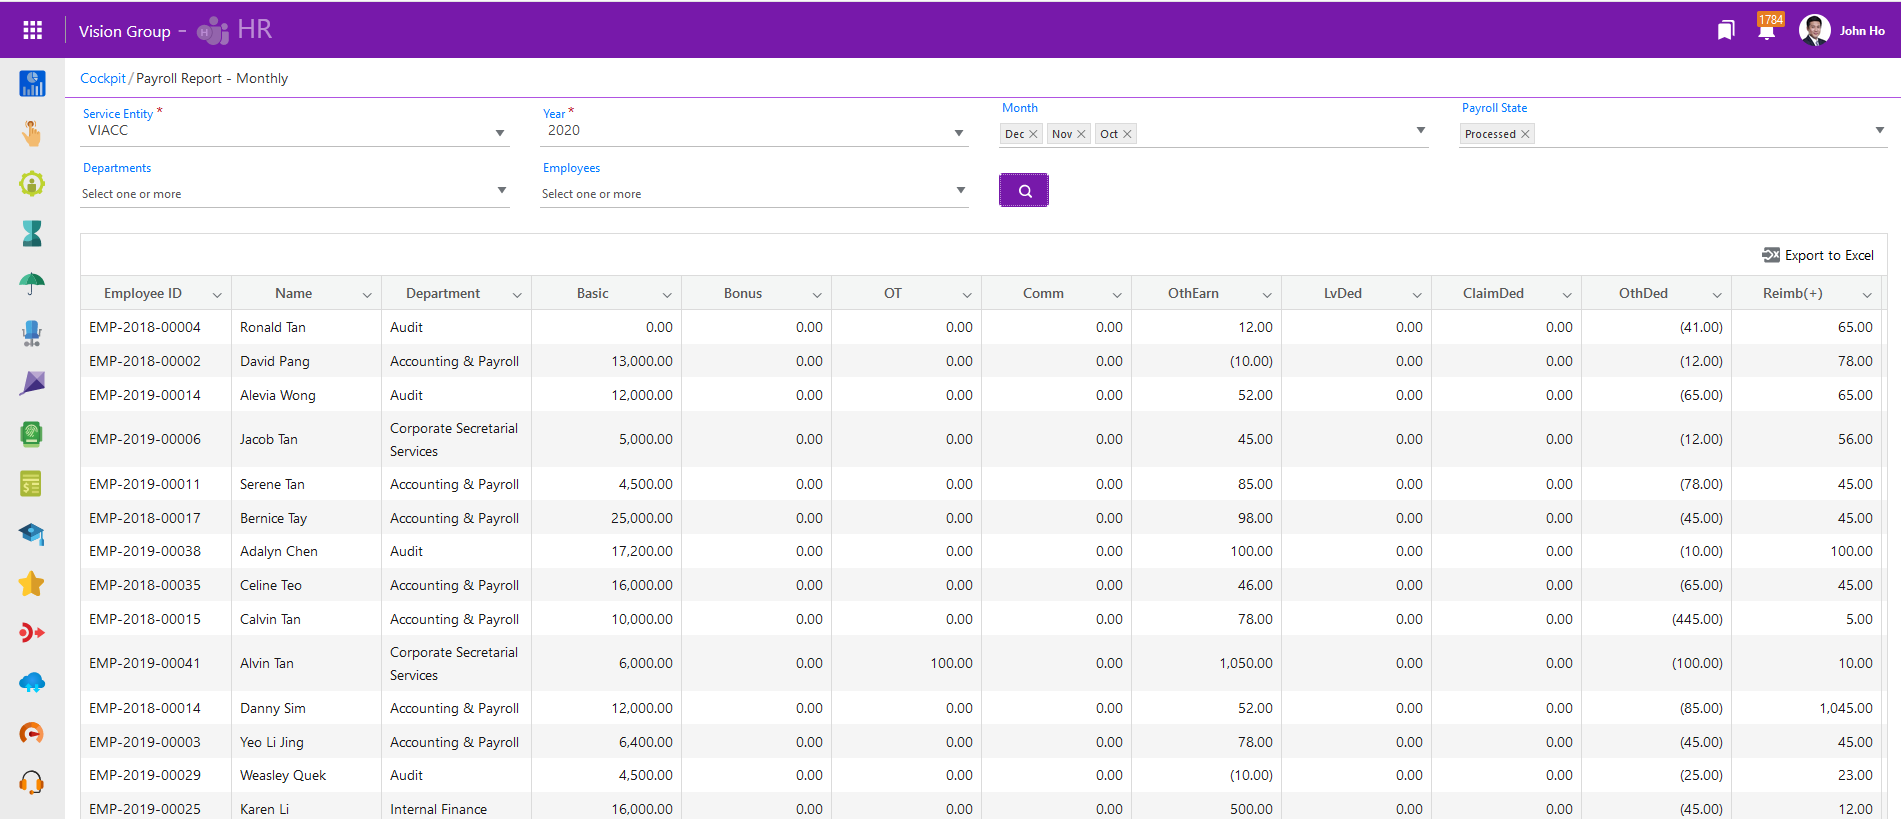Expand the Departments multi-select dropdown
Screen dimensions: 1901x819
[x=501, y=190]
